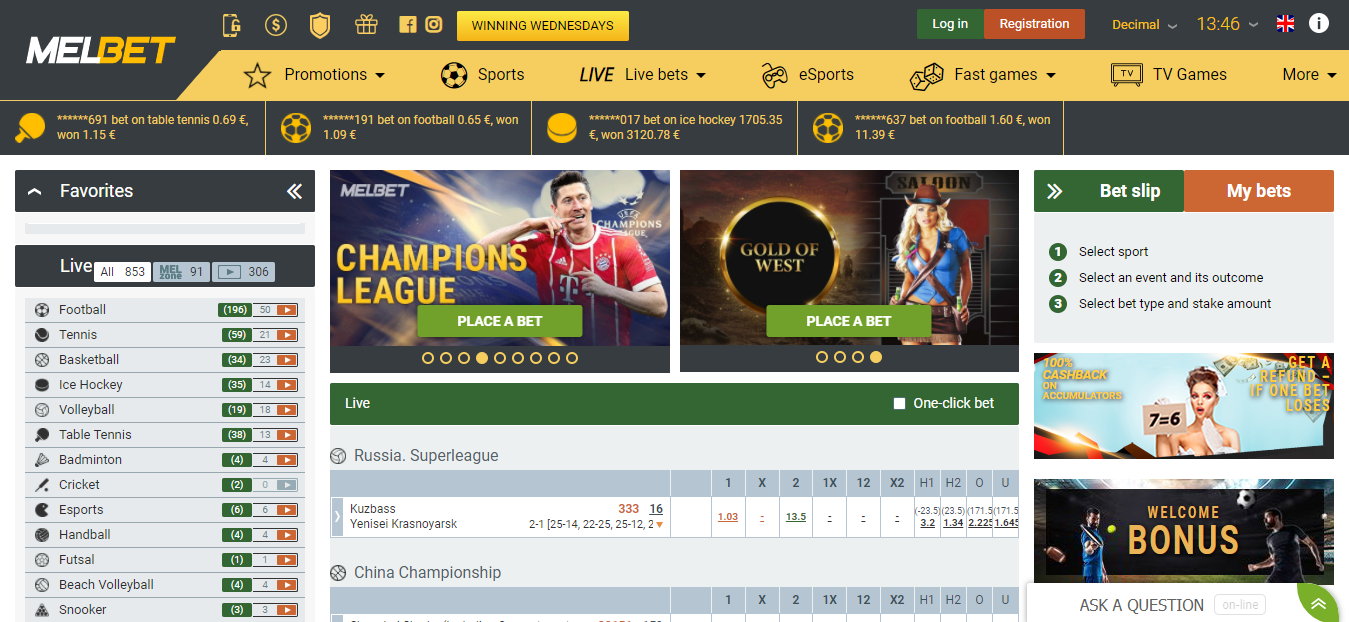Click the dollar payments icon
Viewport: 1349px width, 622px height.
[x=276, y=25]
